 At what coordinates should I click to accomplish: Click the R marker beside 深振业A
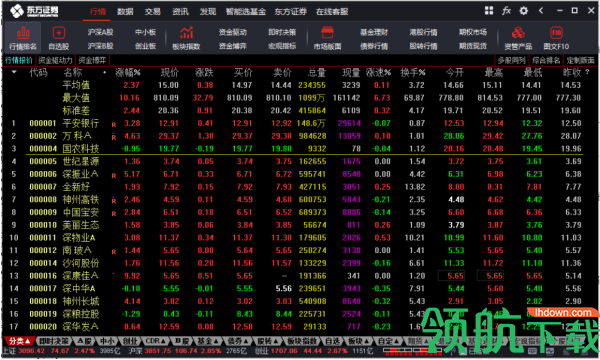coord(114,176)
